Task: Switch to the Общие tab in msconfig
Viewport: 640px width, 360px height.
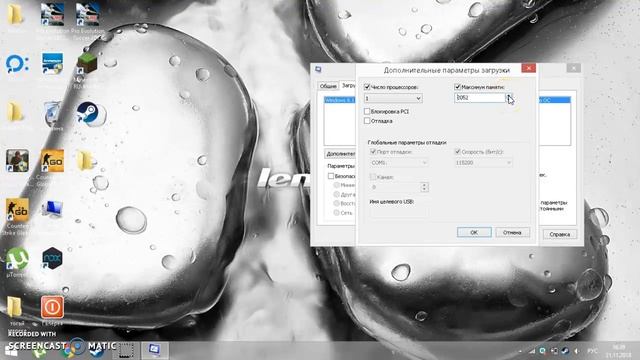Action: tap(328, 86)
